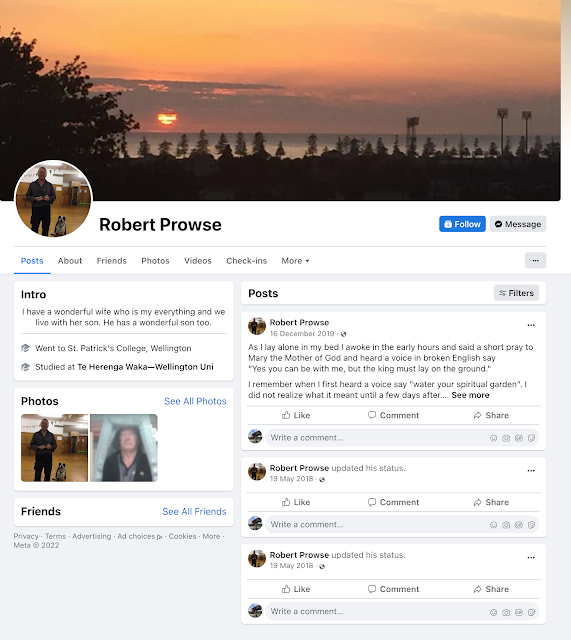Switch to the About tab
This screenshot has width=571, height=640.
coord(70,261)
